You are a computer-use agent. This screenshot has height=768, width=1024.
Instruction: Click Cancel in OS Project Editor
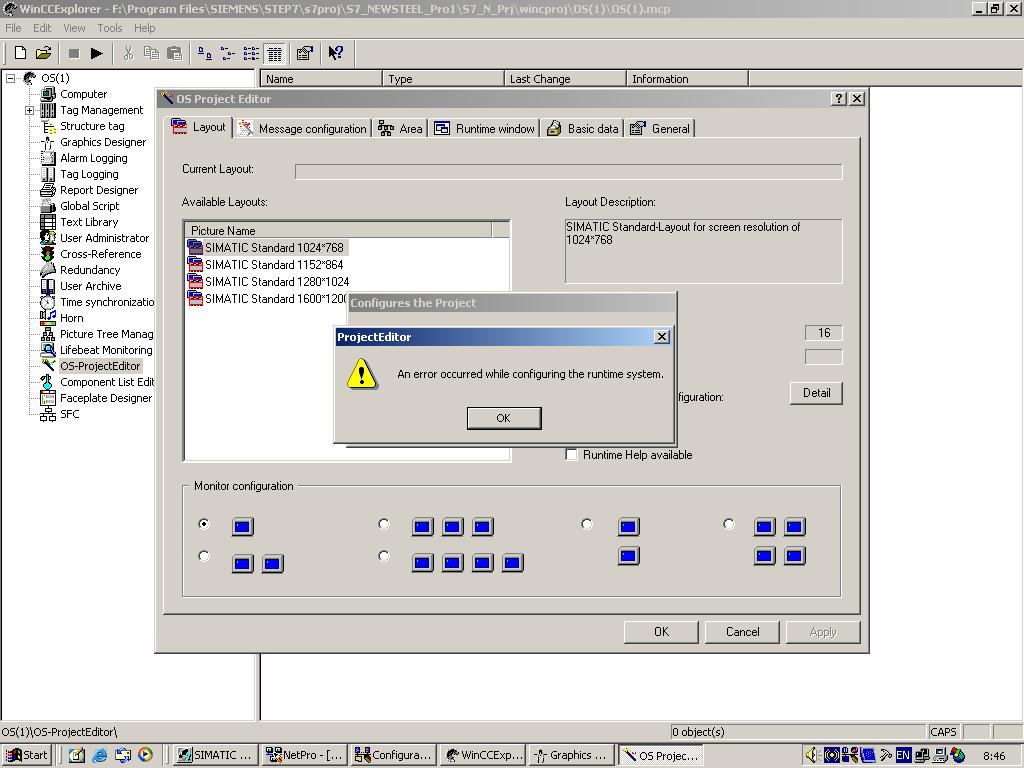pyautogui.click(x=742, y=632)
